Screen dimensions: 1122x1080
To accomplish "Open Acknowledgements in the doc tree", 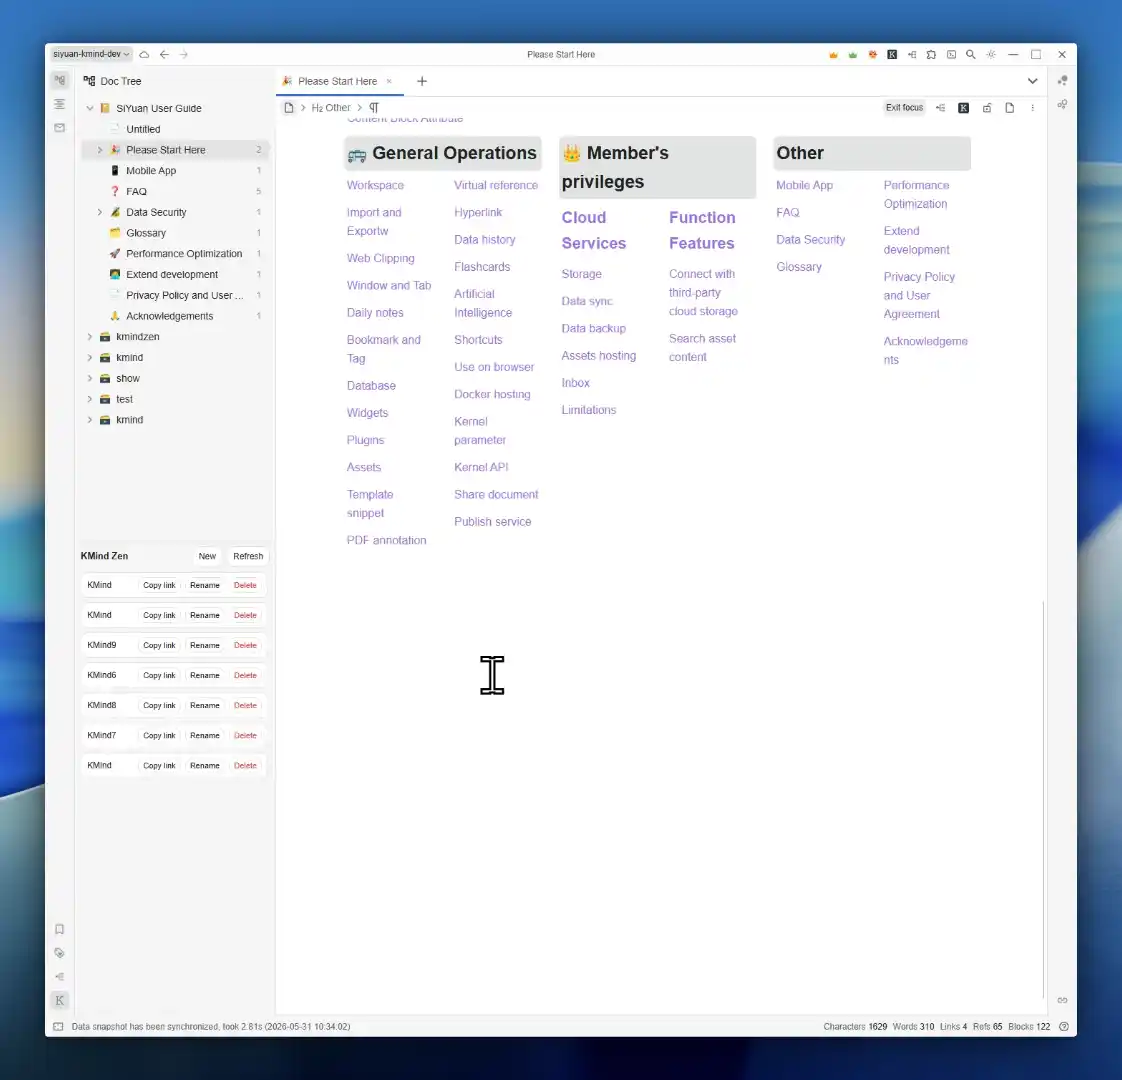I will (x=175, y=316).
